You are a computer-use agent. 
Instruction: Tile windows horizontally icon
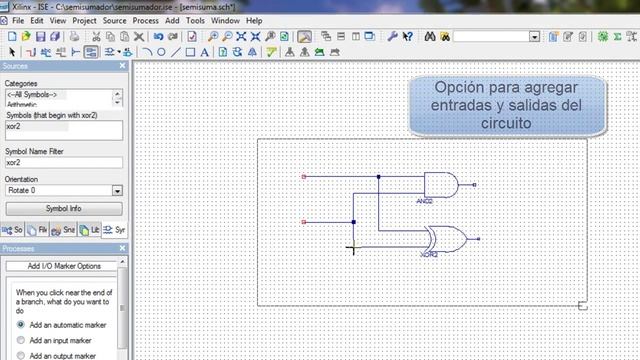(341, 37)
